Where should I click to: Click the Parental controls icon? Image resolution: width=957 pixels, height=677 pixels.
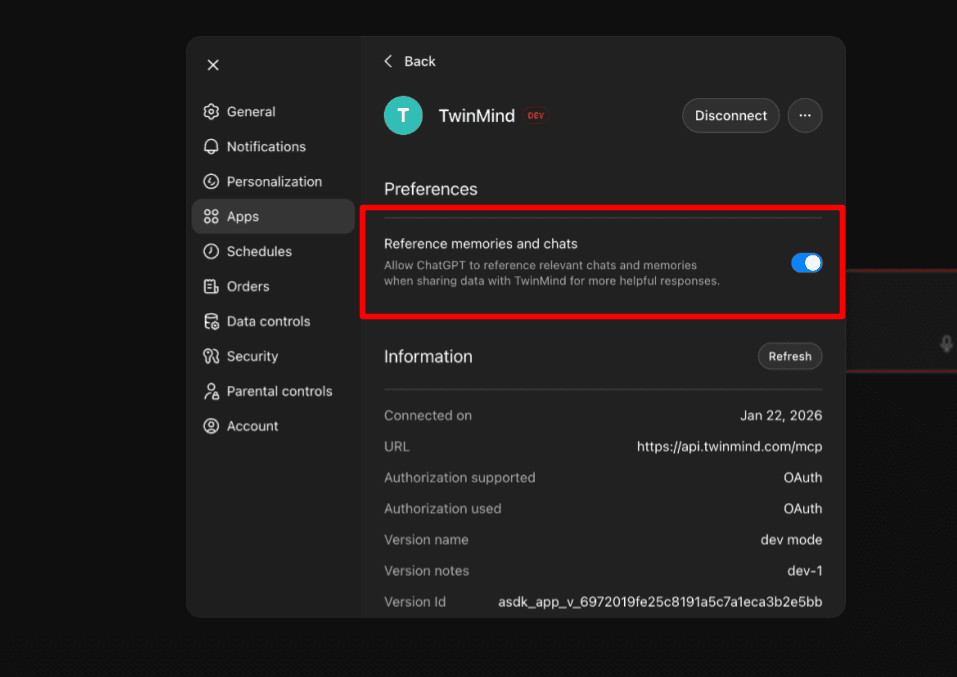click(x=211, y=391)
